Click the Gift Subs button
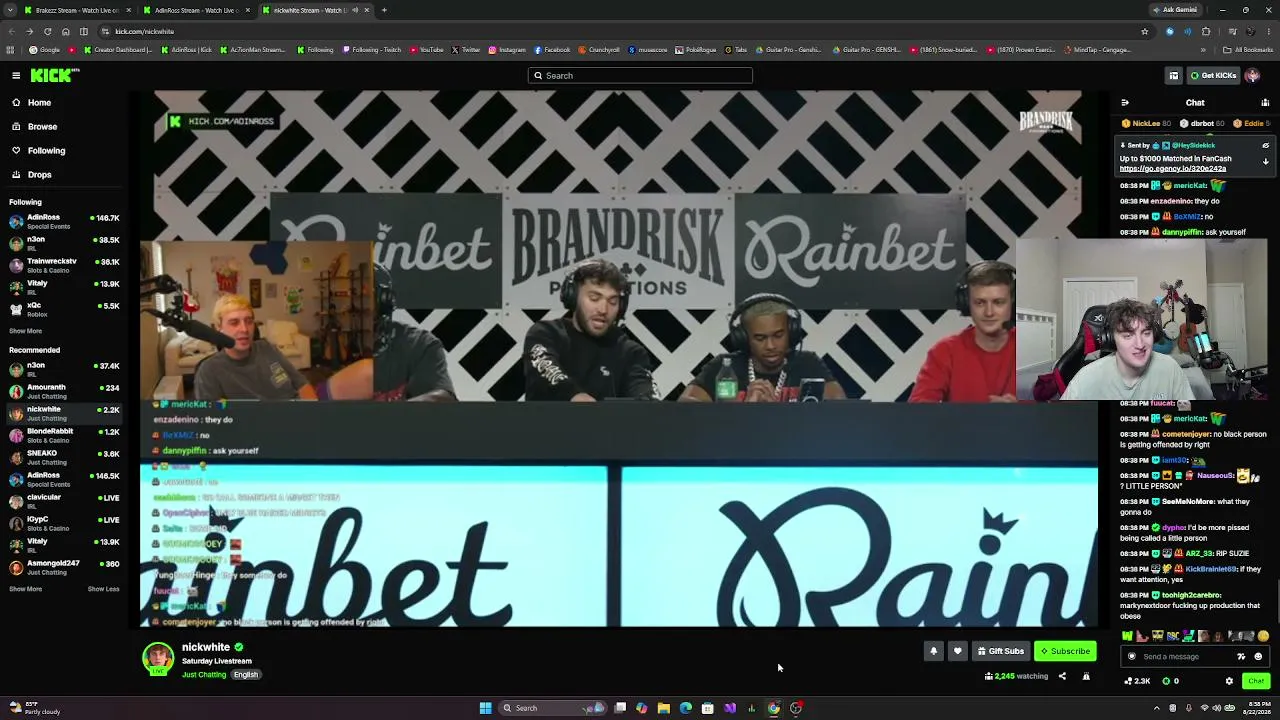 tap(1000, 651)
